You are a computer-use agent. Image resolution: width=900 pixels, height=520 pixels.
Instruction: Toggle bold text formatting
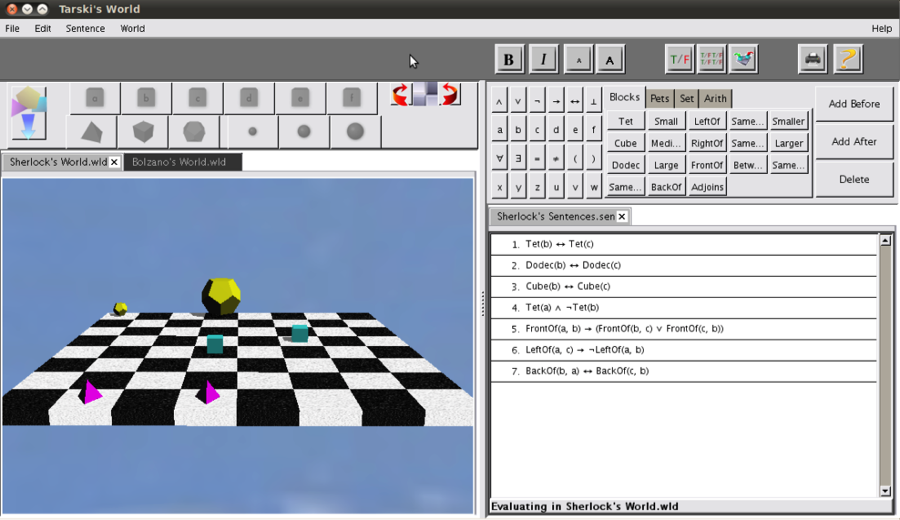[x=508, y=59]
